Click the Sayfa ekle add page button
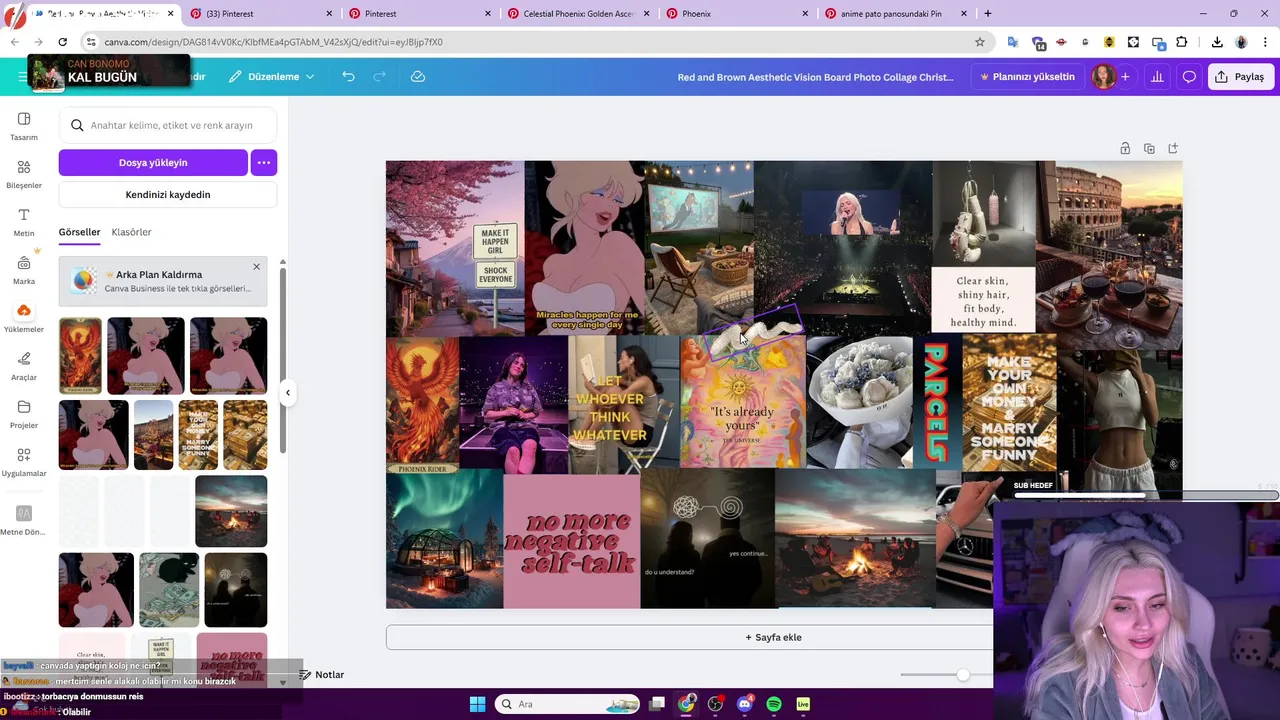This screenshot has width=1280, height=720. [773, 637]
